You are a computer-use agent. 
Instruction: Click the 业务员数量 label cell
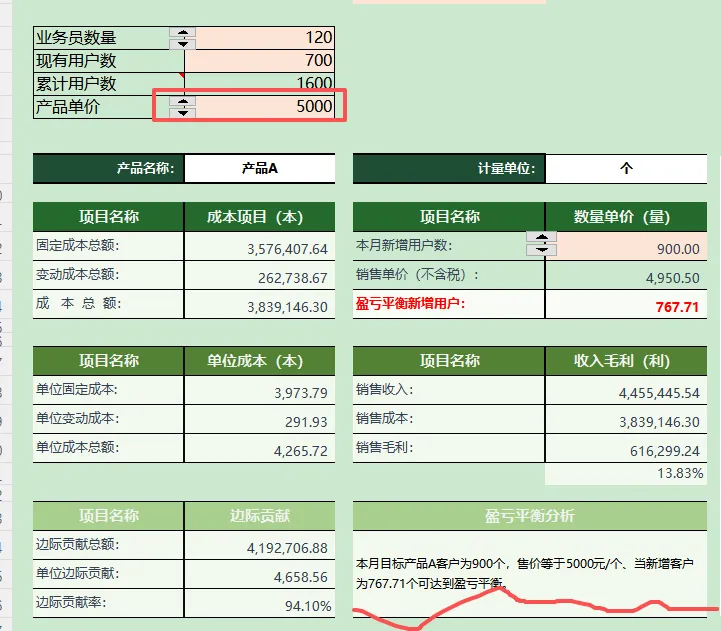coord(109,38)
